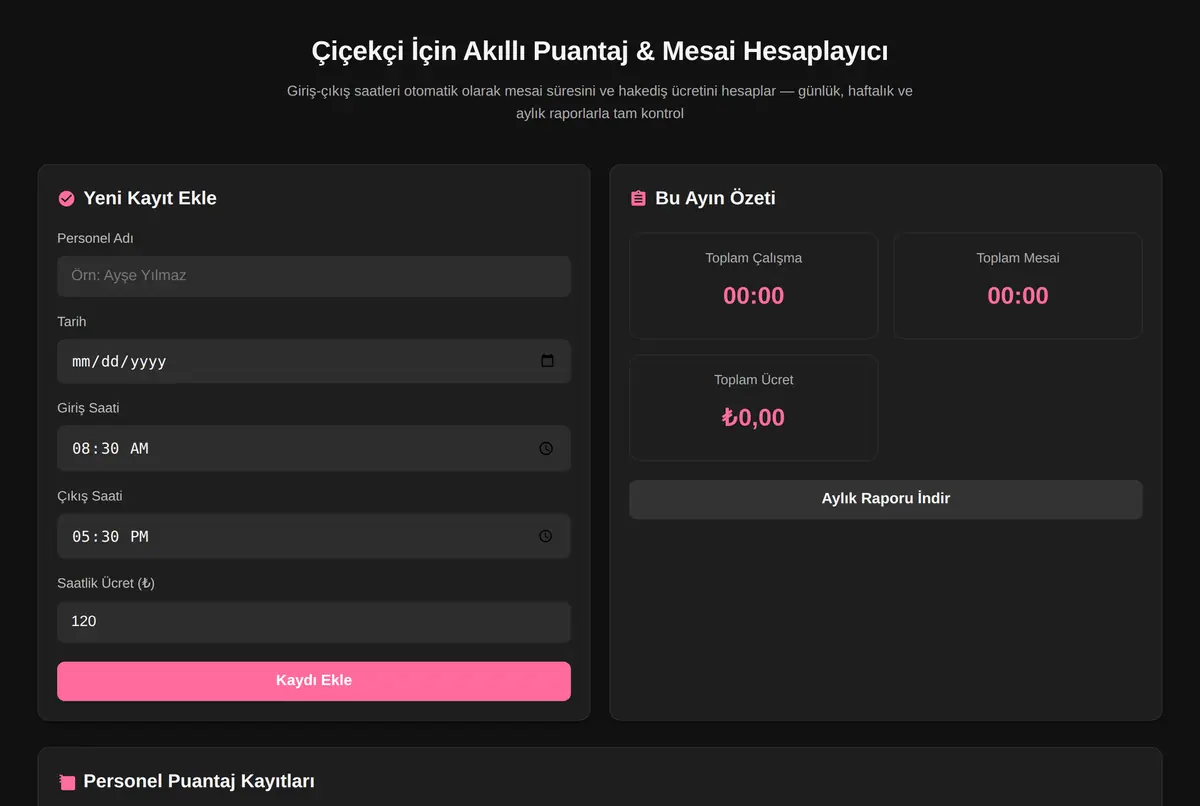Click the ₺0,00 total wage value

click(x=754, y=418)
